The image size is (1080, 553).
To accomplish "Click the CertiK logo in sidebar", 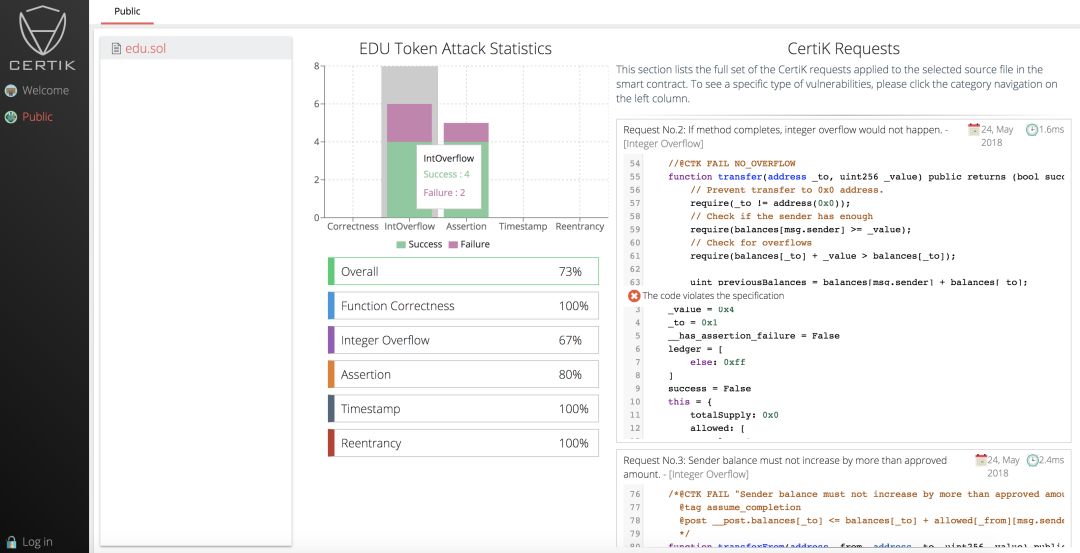I will [x=43, y=38].
